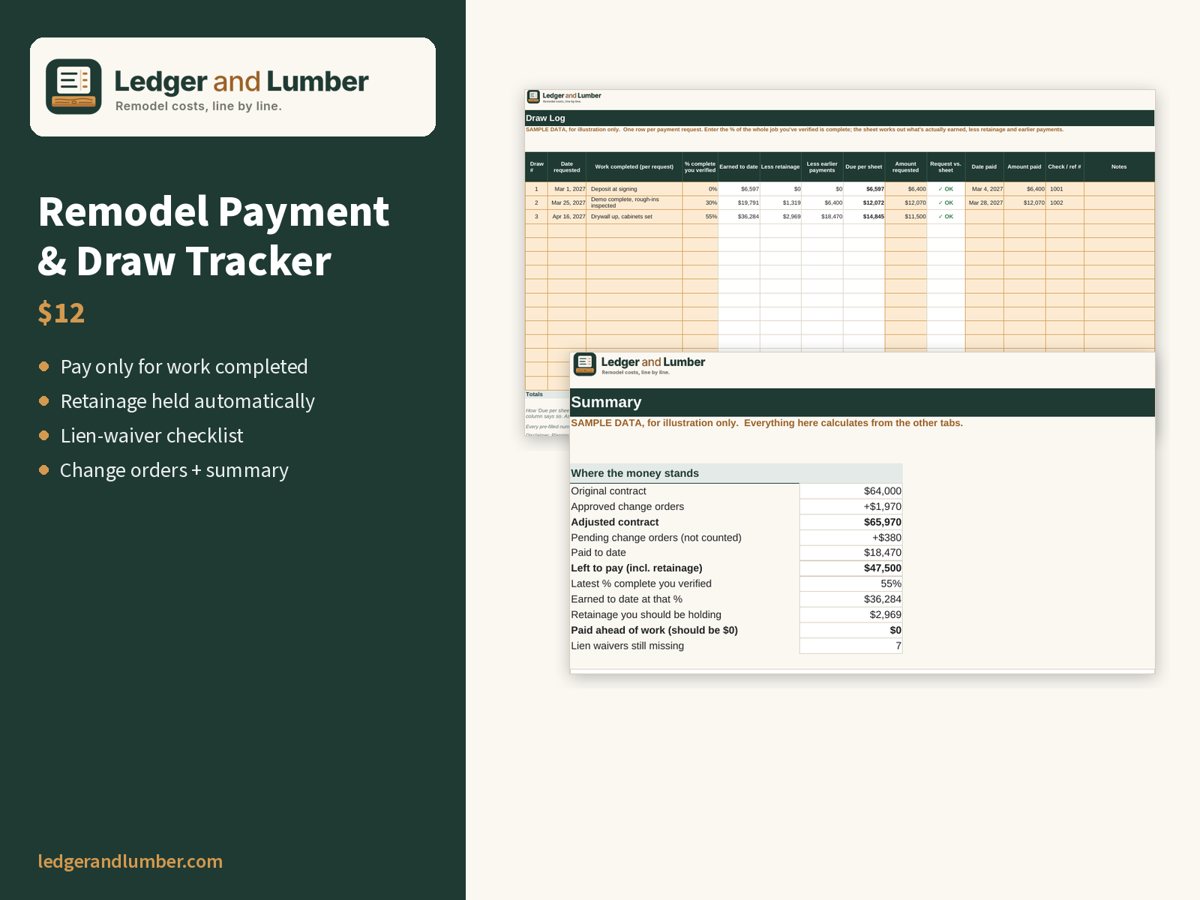Viewport: 1200px width, 900px height.
Task: Select the 'Drywall up, cabinets set' cell
Action: pos(634,217)
